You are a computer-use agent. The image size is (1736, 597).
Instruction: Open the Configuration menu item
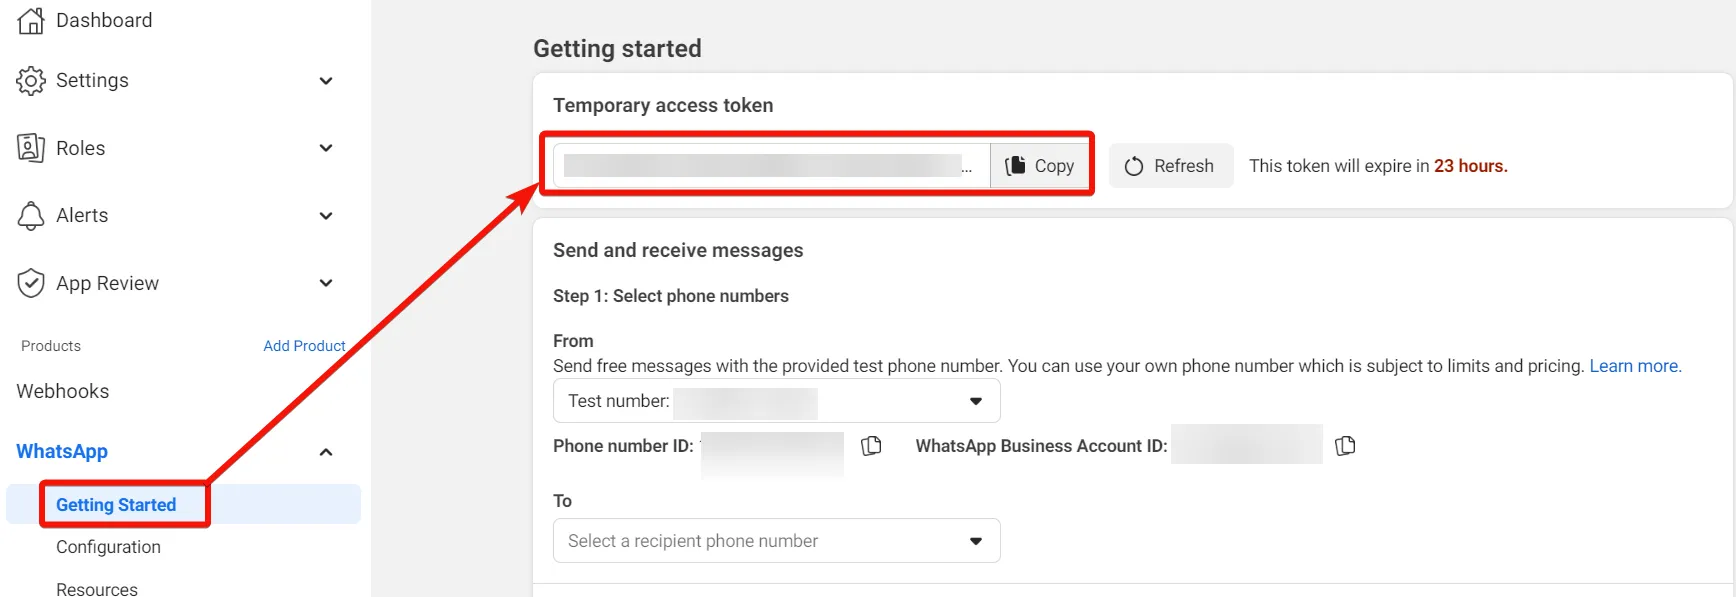point(108,547)
